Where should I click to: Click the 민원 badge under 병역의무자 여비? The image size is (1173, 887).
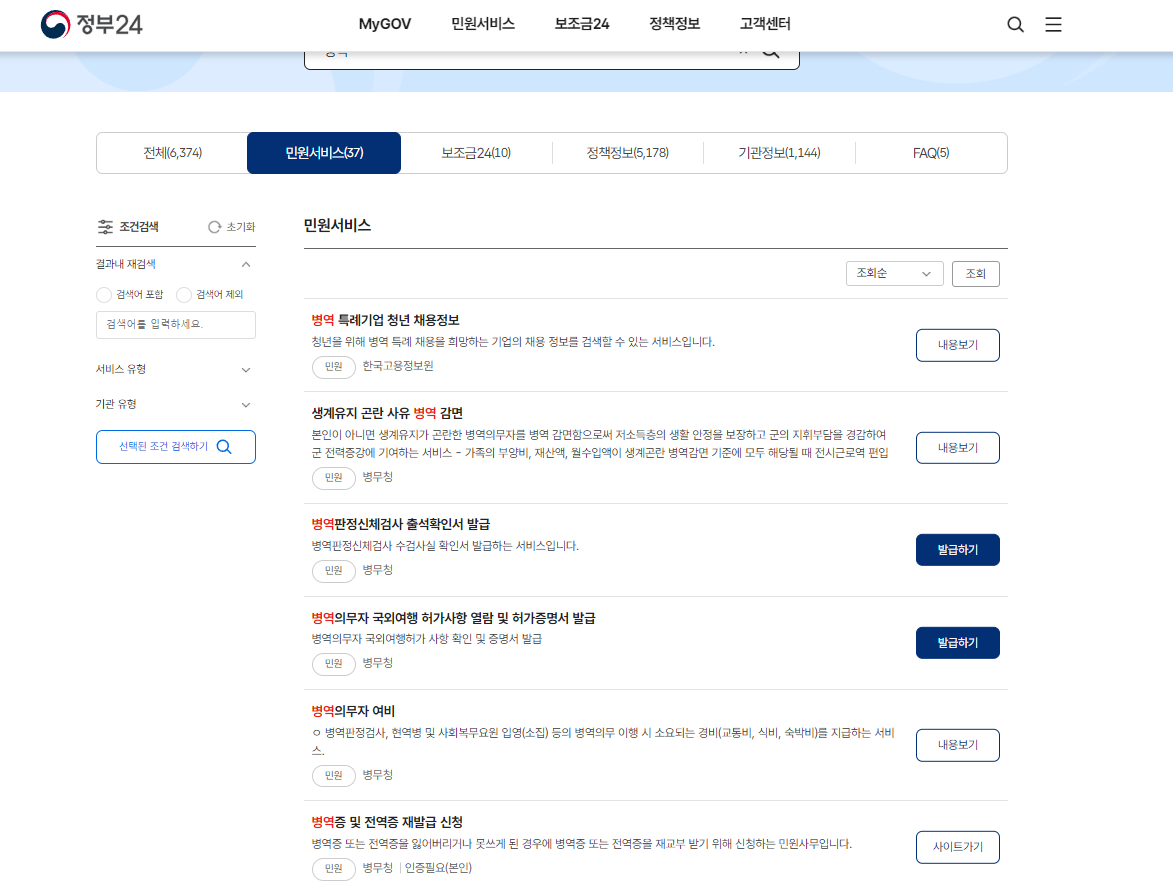tap(333, 776)
